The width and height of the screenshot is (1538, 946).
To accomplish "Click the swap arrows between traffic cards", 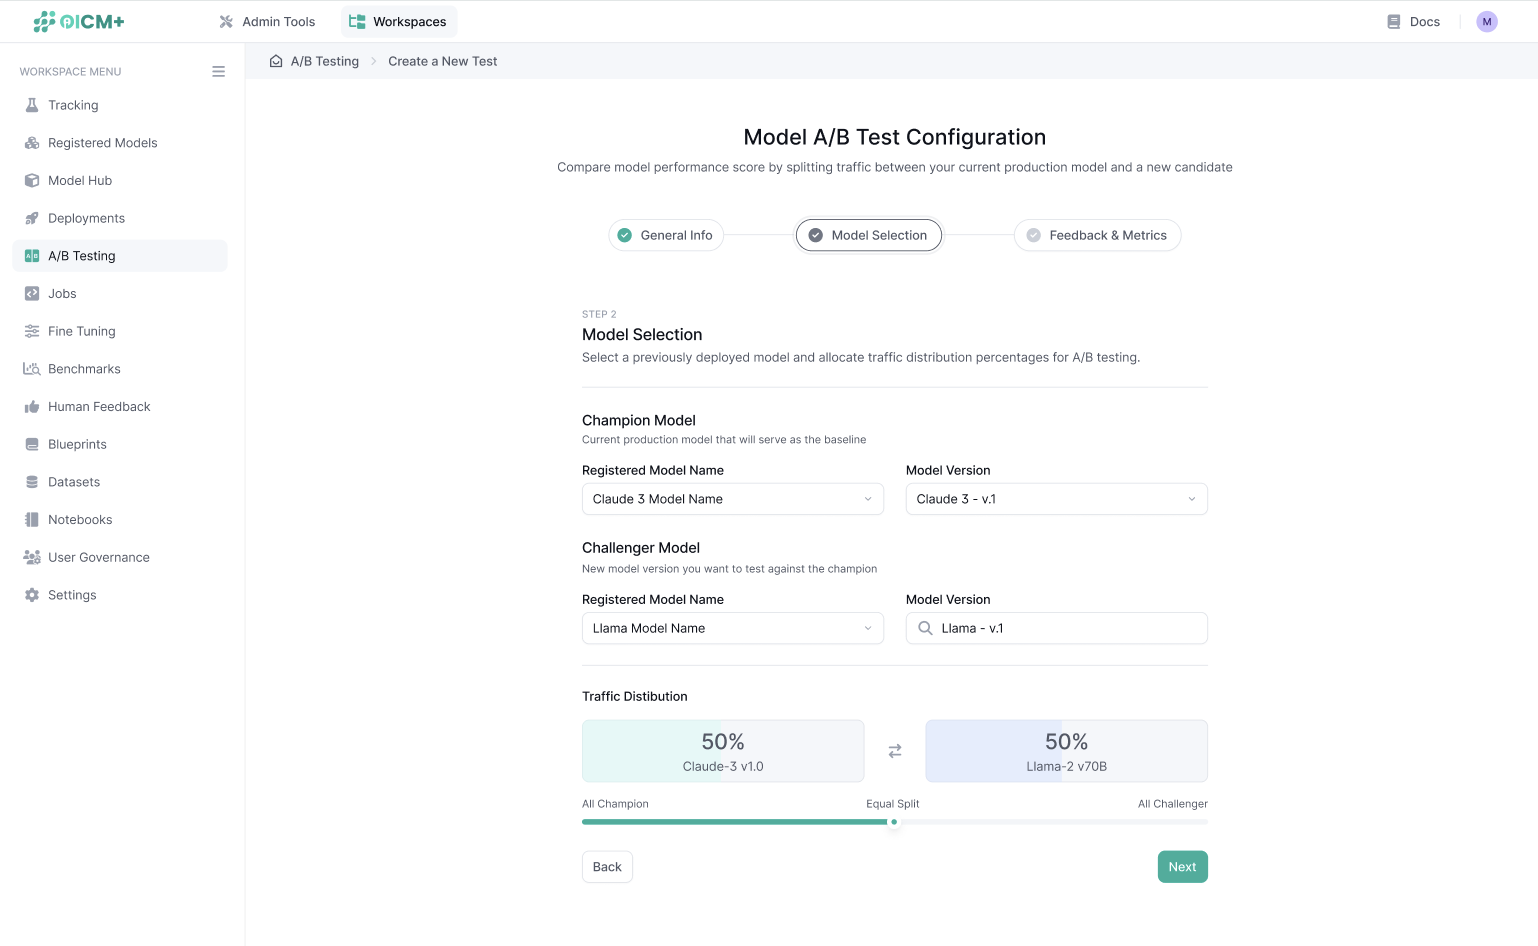I will [895, 751].
